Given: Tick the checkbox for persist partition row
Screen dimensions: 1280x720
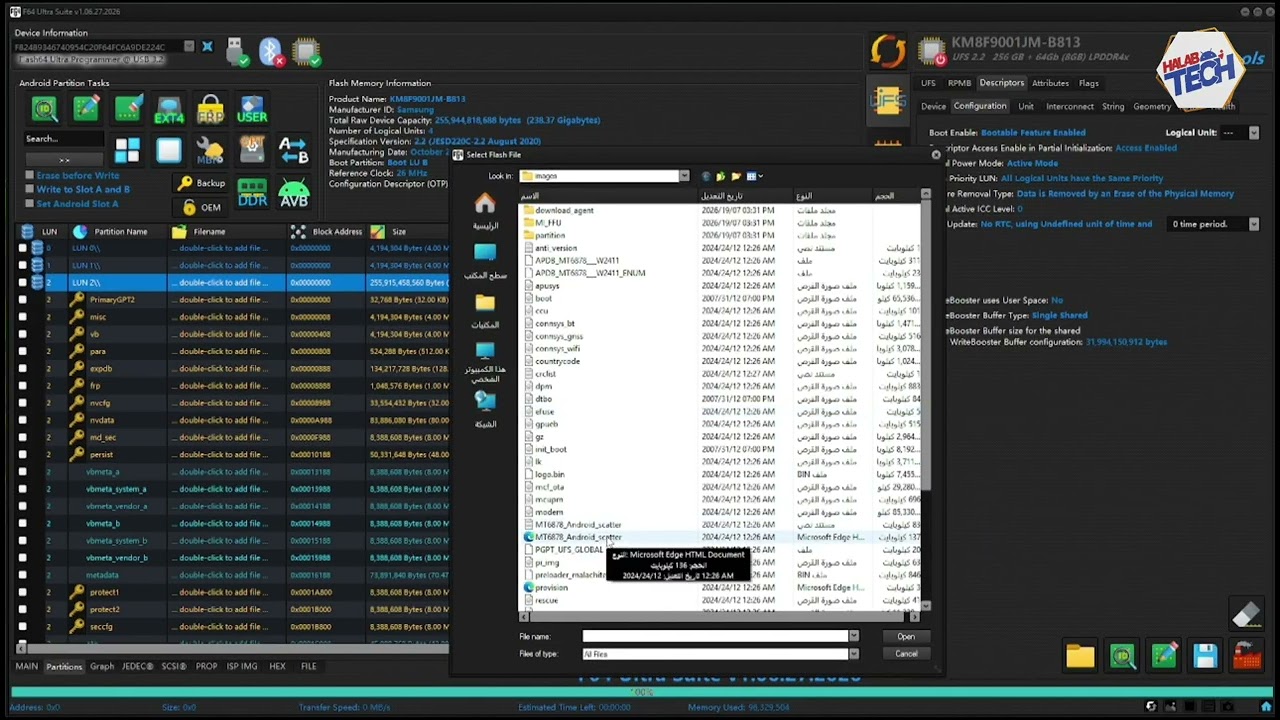Looking at the screenshot, I should click(x=23, y=454).
